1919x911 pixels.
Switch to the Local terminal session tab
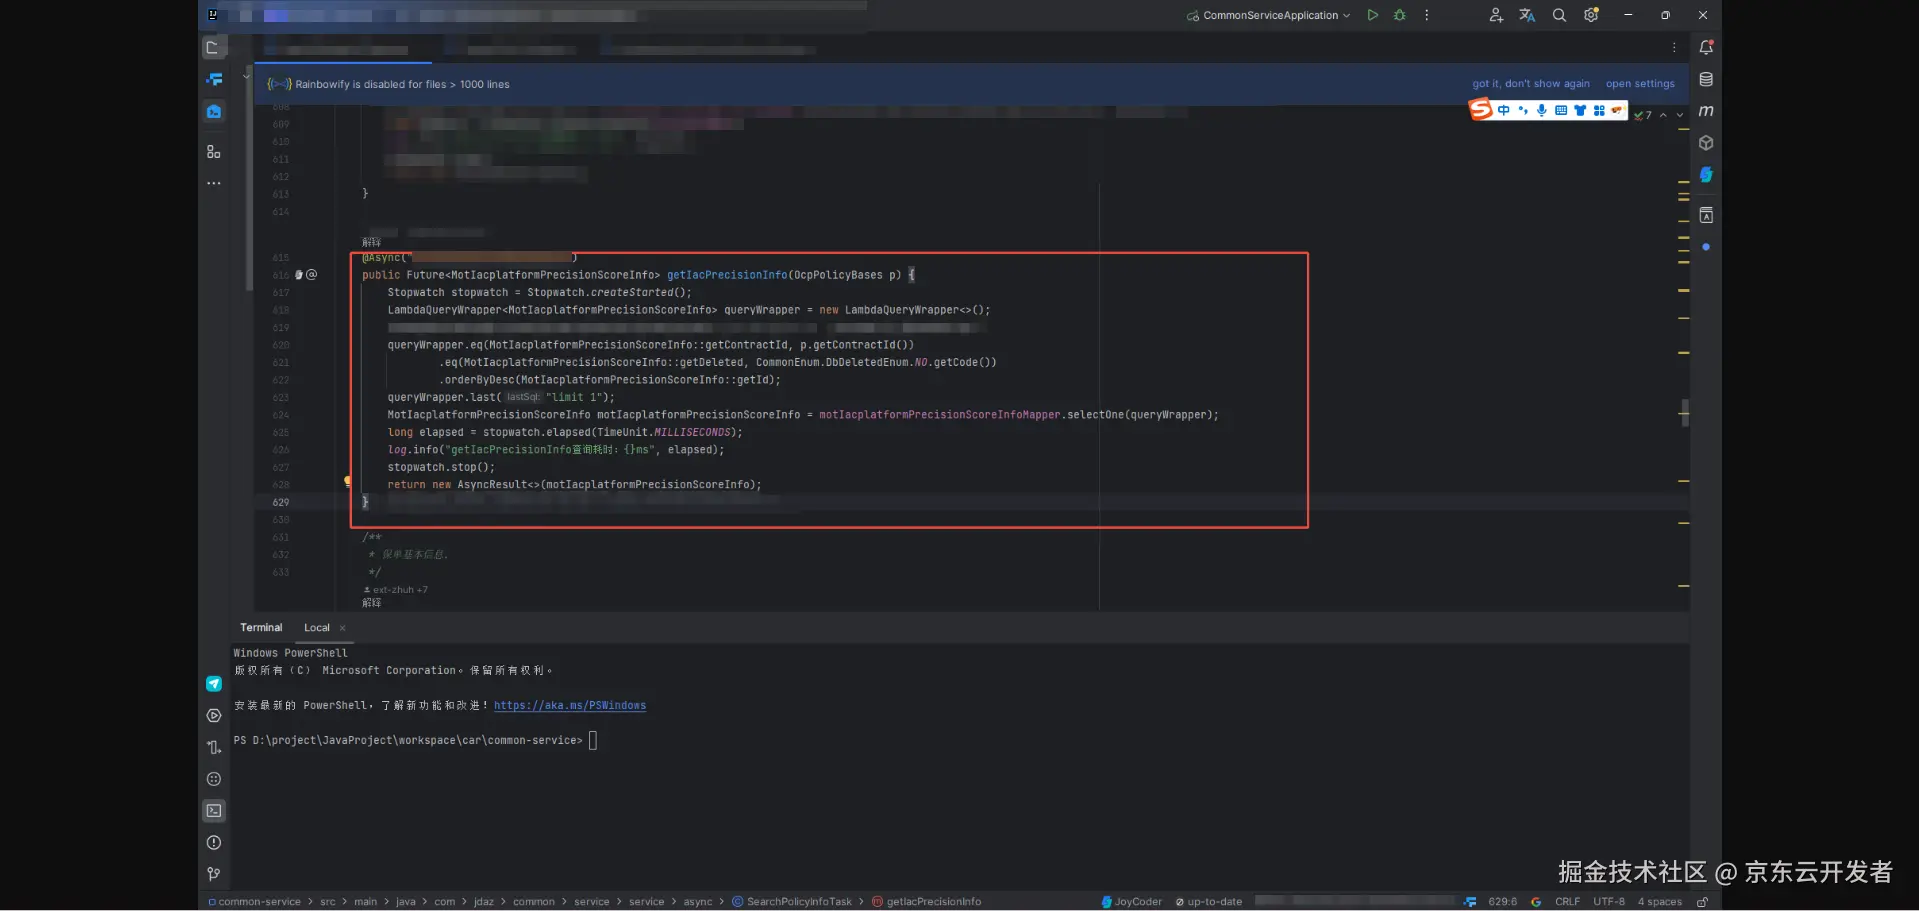tap(317, 628)
